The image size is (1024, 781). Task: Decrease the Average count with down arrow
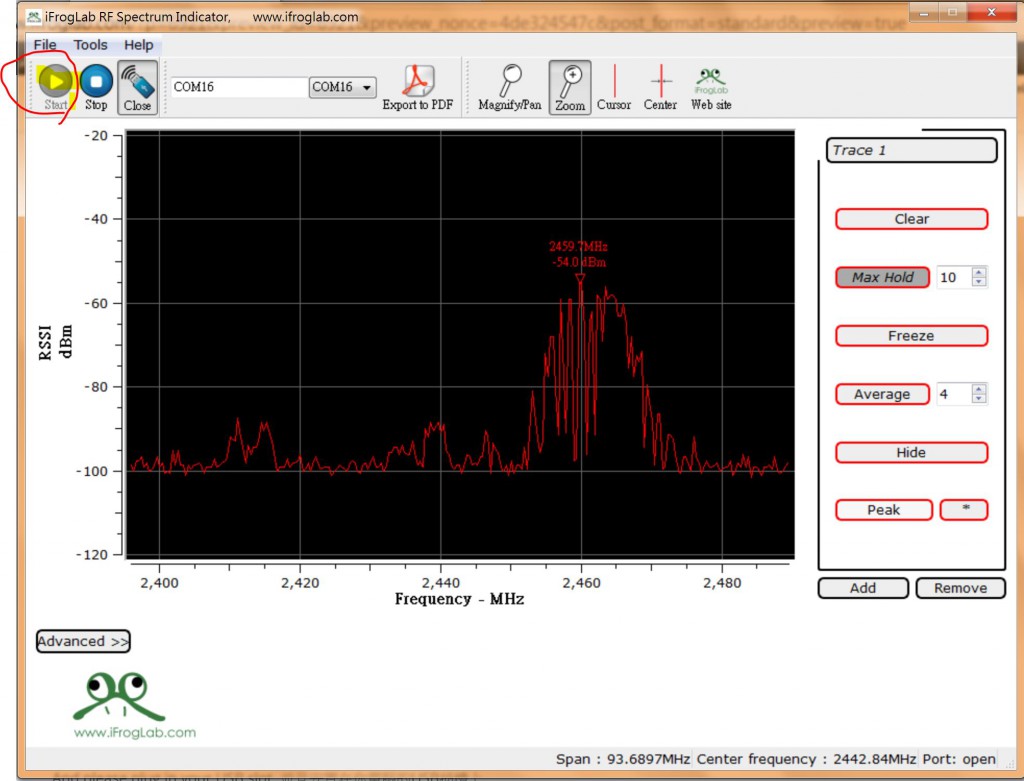pos(979,399)
